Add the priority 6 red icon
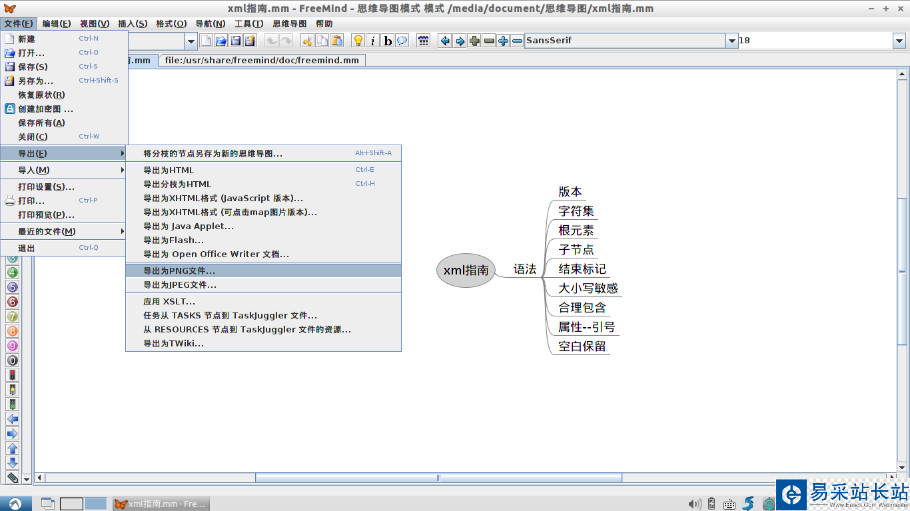The image size is (910, 511). tap(12, 301)
